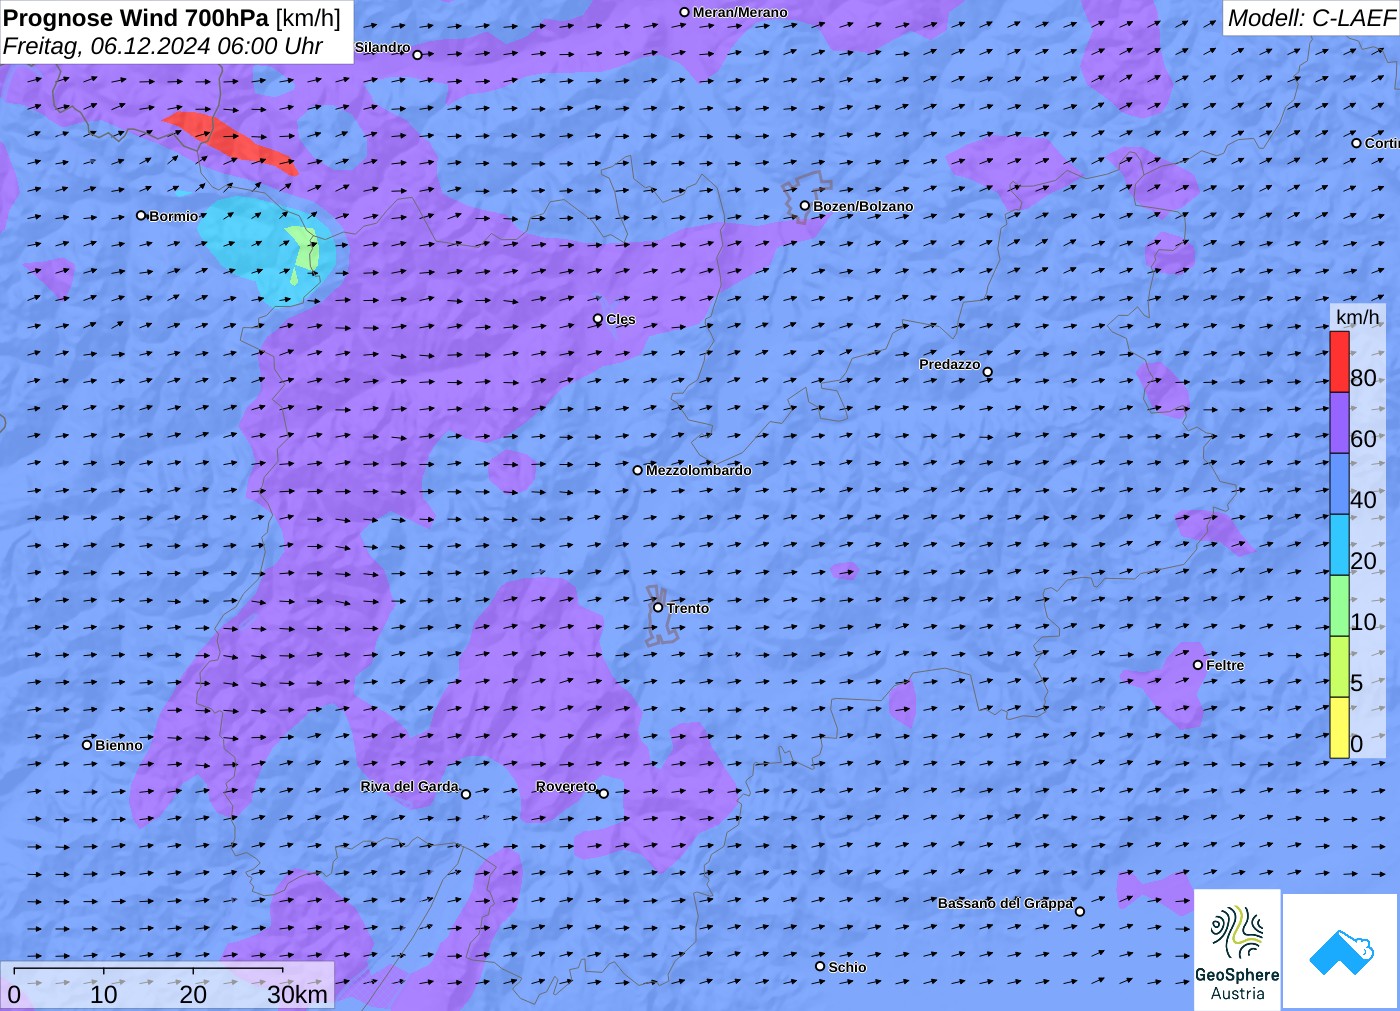Click the green 10 km/h legend swatch
The width and height of the screenshot is (1400, 1011).
point(1339,605)
